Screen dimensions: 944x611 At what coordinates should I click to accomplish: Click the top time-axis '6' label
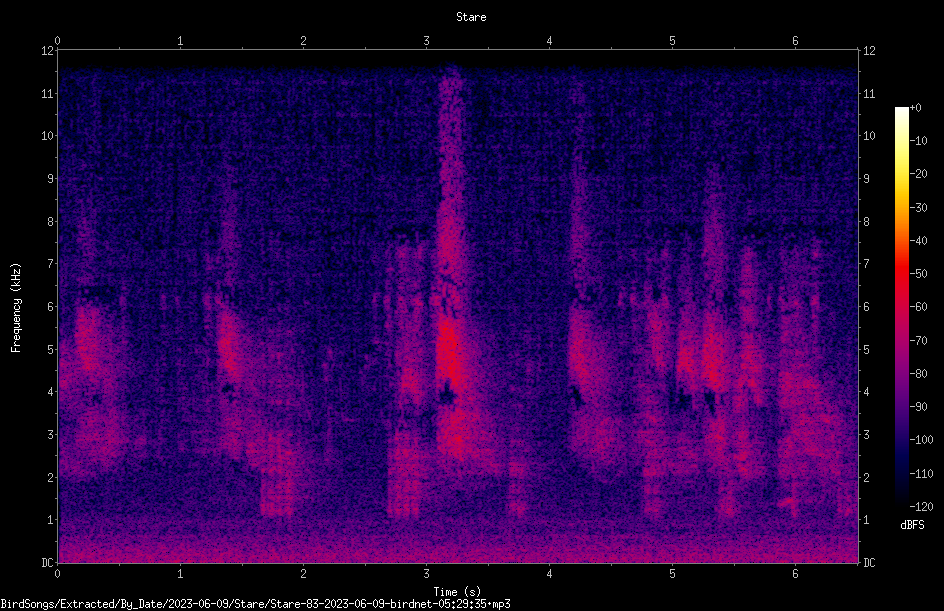pos(795,41)
